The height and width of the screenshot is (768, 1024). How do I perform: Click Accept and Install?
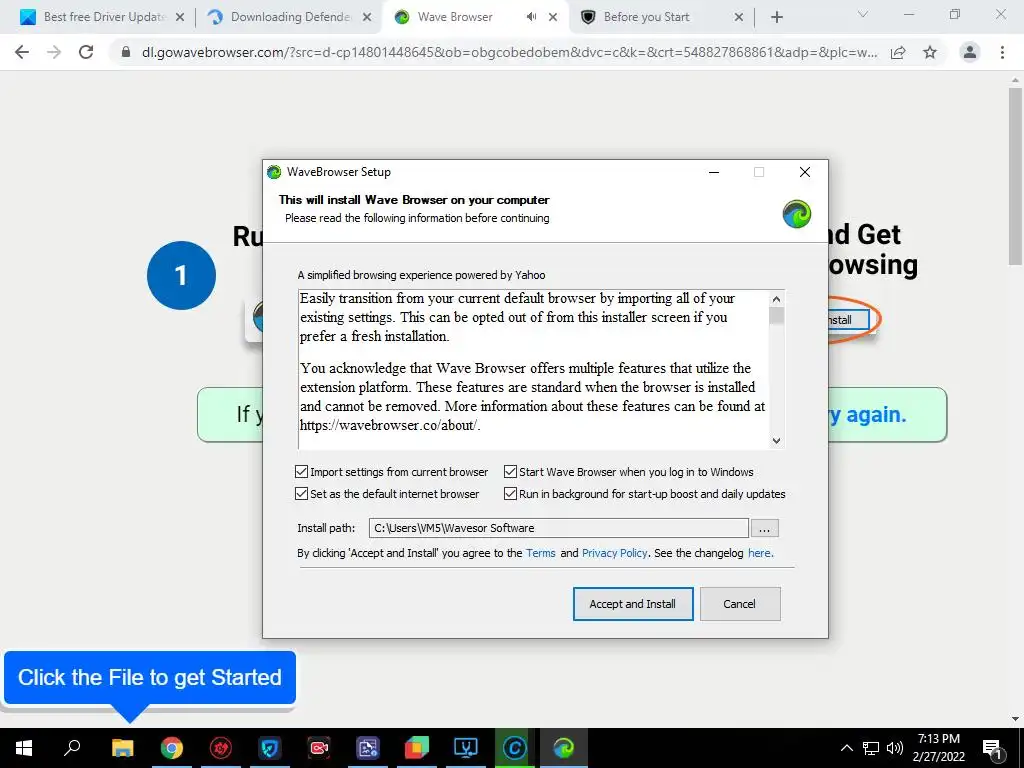pyautogui.click(x=633, y=604)
